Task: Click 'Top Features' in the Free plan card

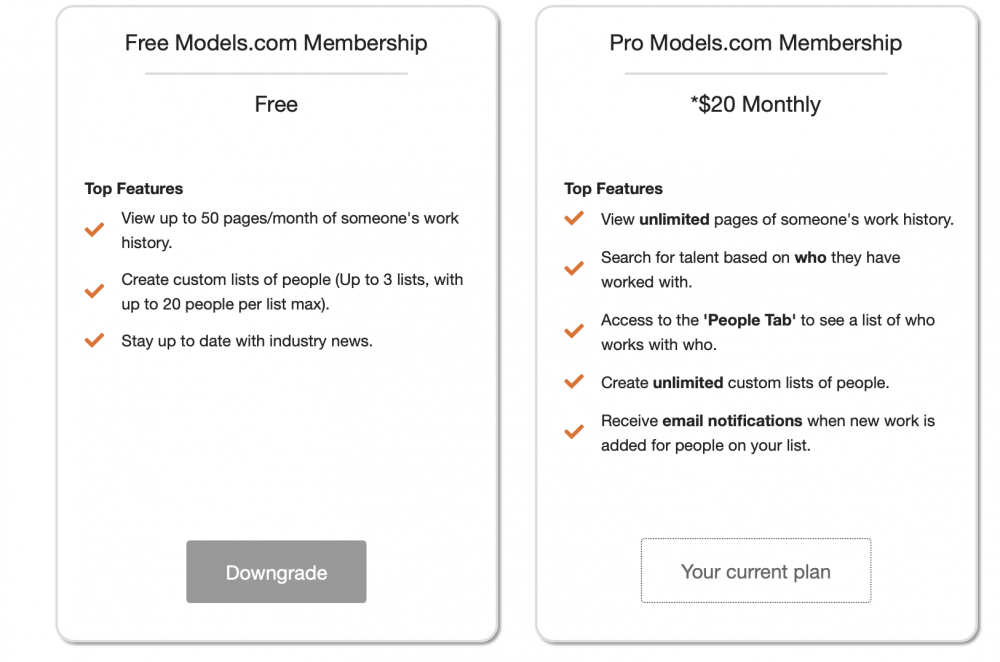Action: click(x=134, y=188)
